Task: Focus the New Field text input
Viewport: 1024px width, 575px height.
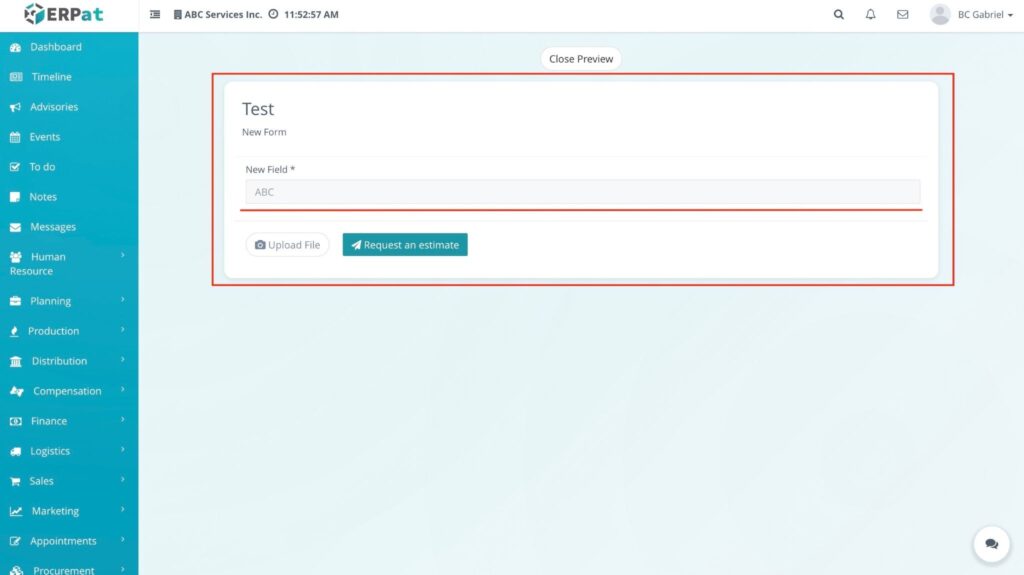Action: [x=583, y=192]
